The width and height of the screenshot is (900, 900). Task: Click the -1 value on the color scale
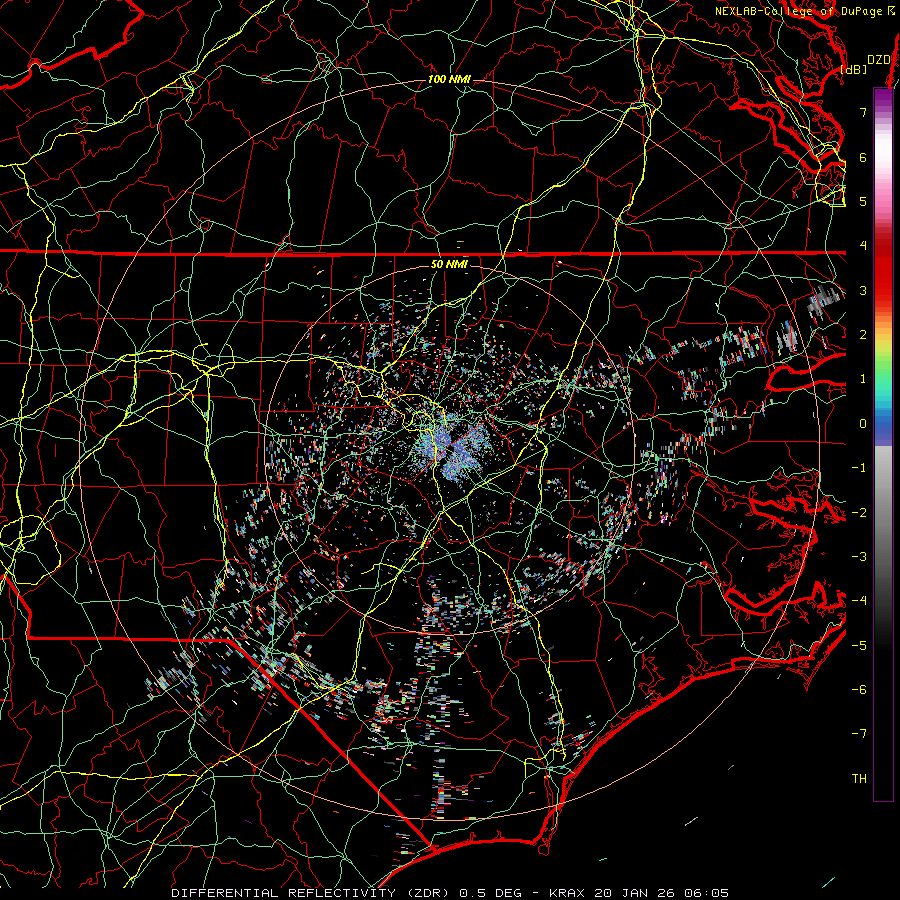click(x=859, y=468)
